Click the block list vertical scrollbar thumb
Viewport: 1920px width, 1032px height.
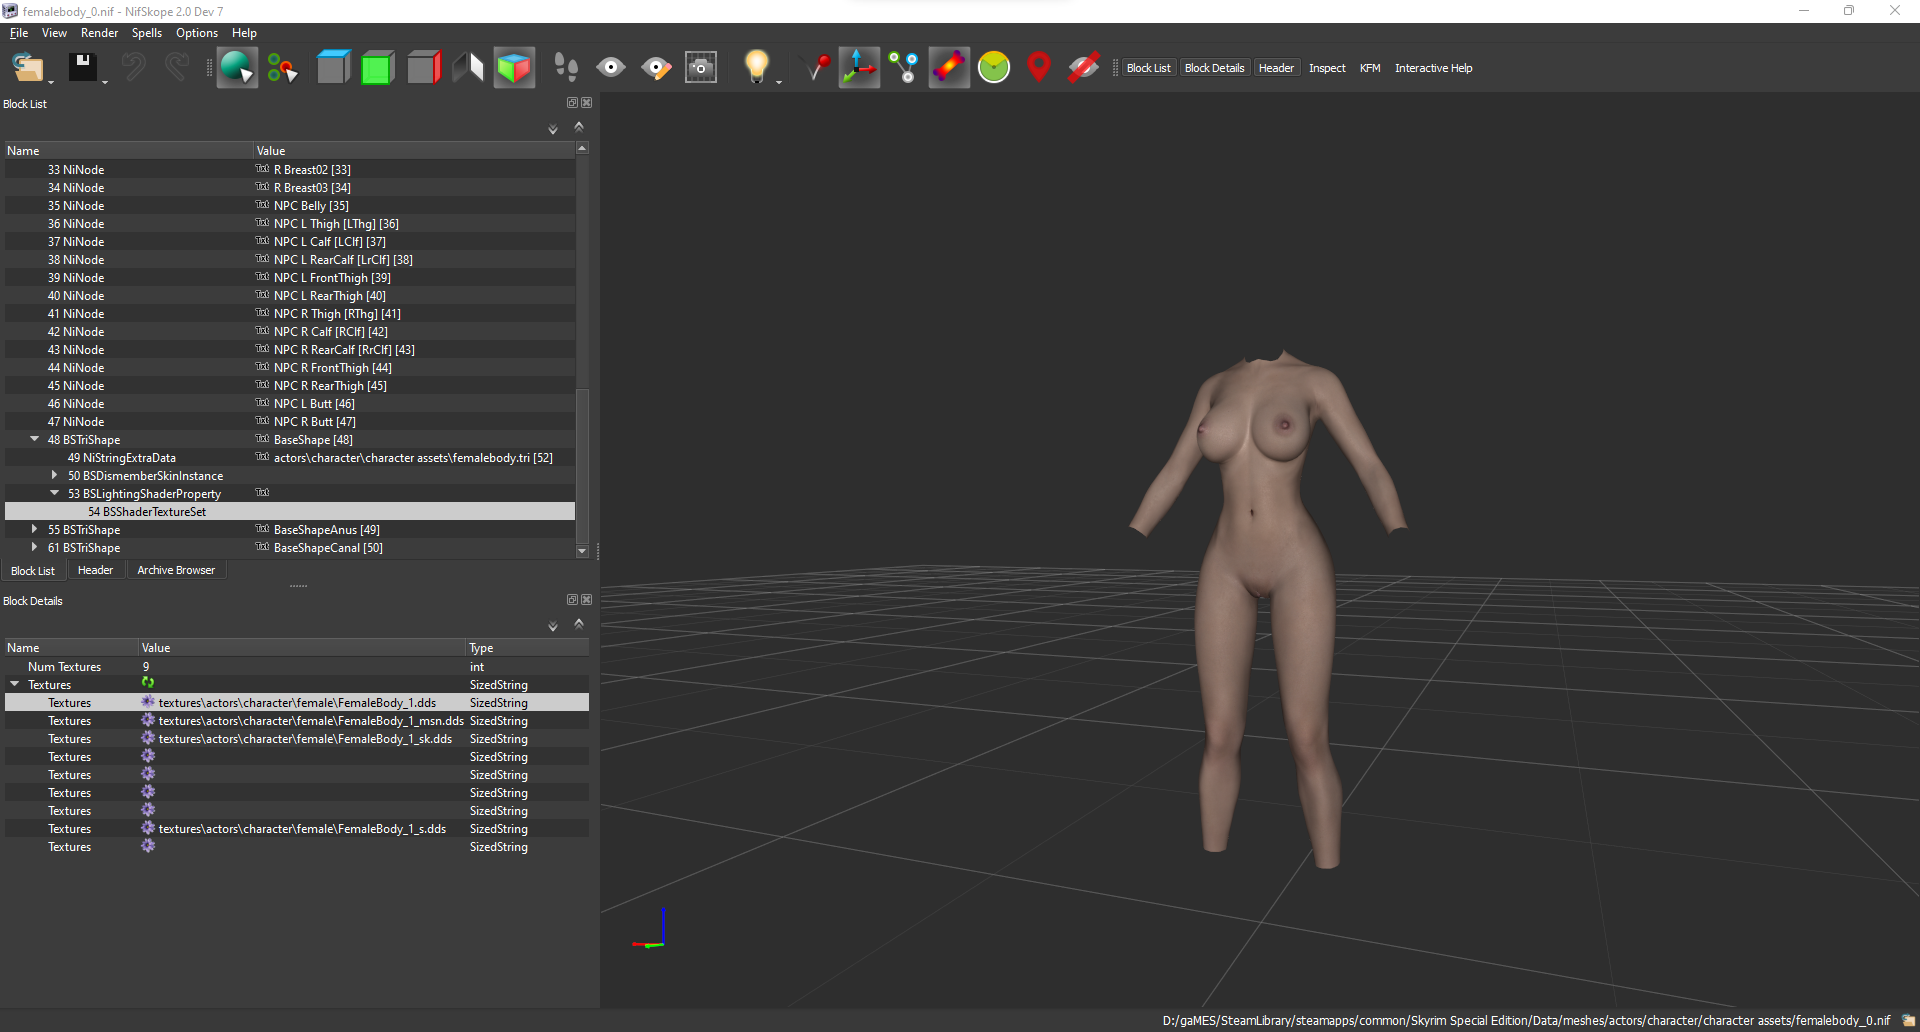point(582,465)
